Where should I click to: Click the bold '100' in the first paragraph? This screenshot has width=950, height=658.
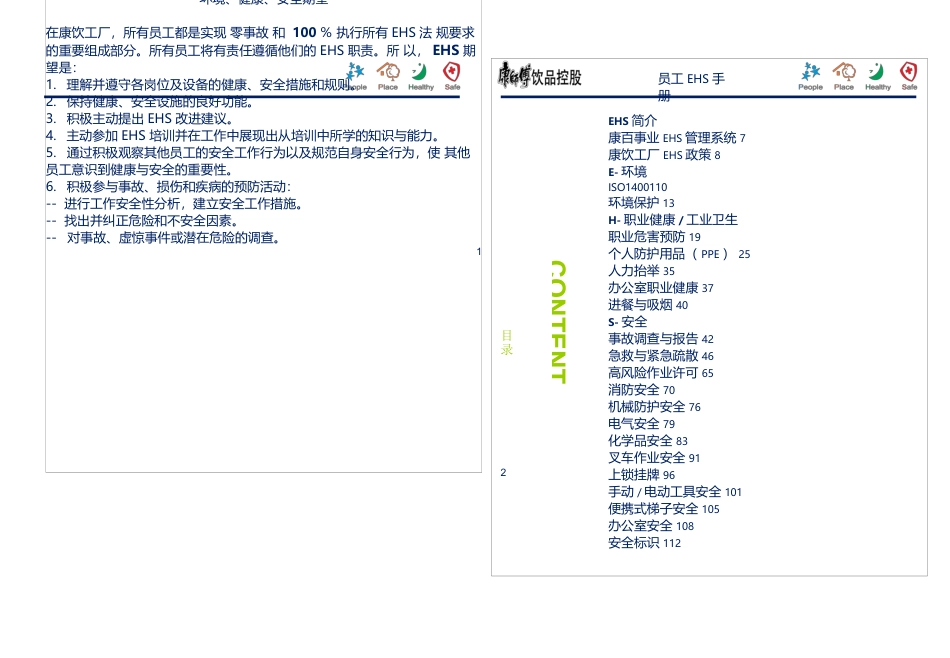pos(304,33)
